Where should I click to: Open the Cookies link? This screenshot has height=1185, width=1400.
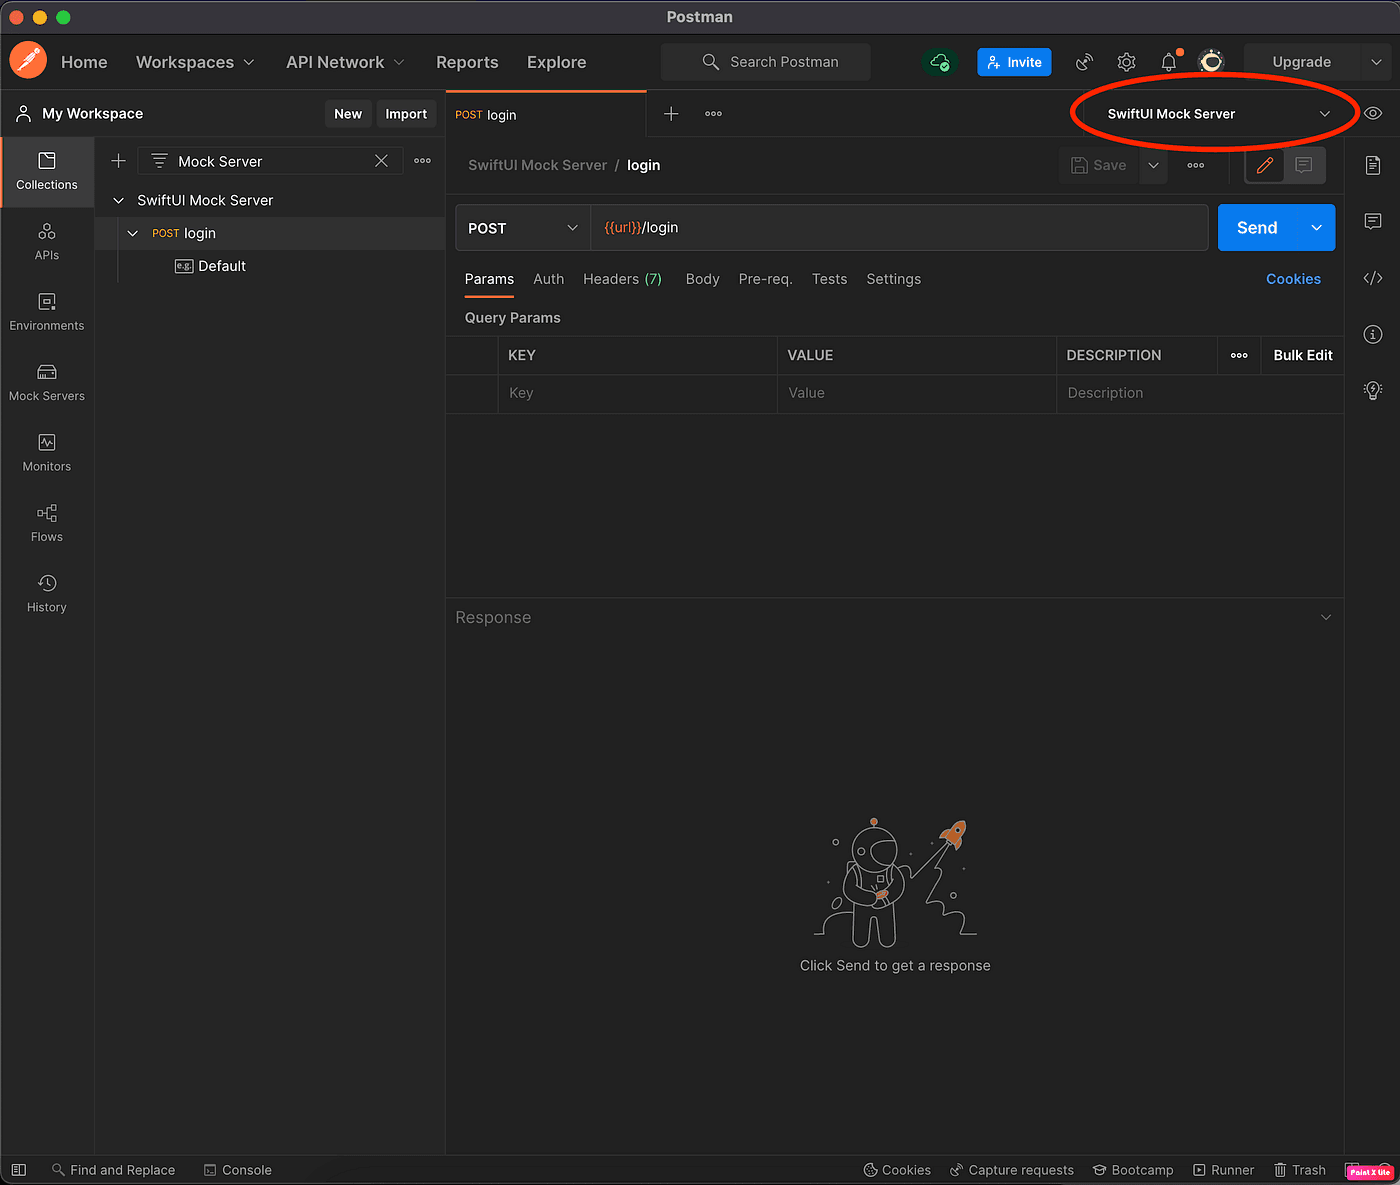tap(1293, 279)
